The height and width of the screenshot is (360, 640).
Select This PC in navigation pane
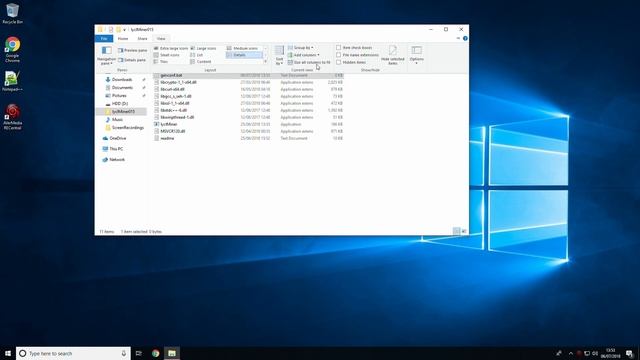(116, 149)
